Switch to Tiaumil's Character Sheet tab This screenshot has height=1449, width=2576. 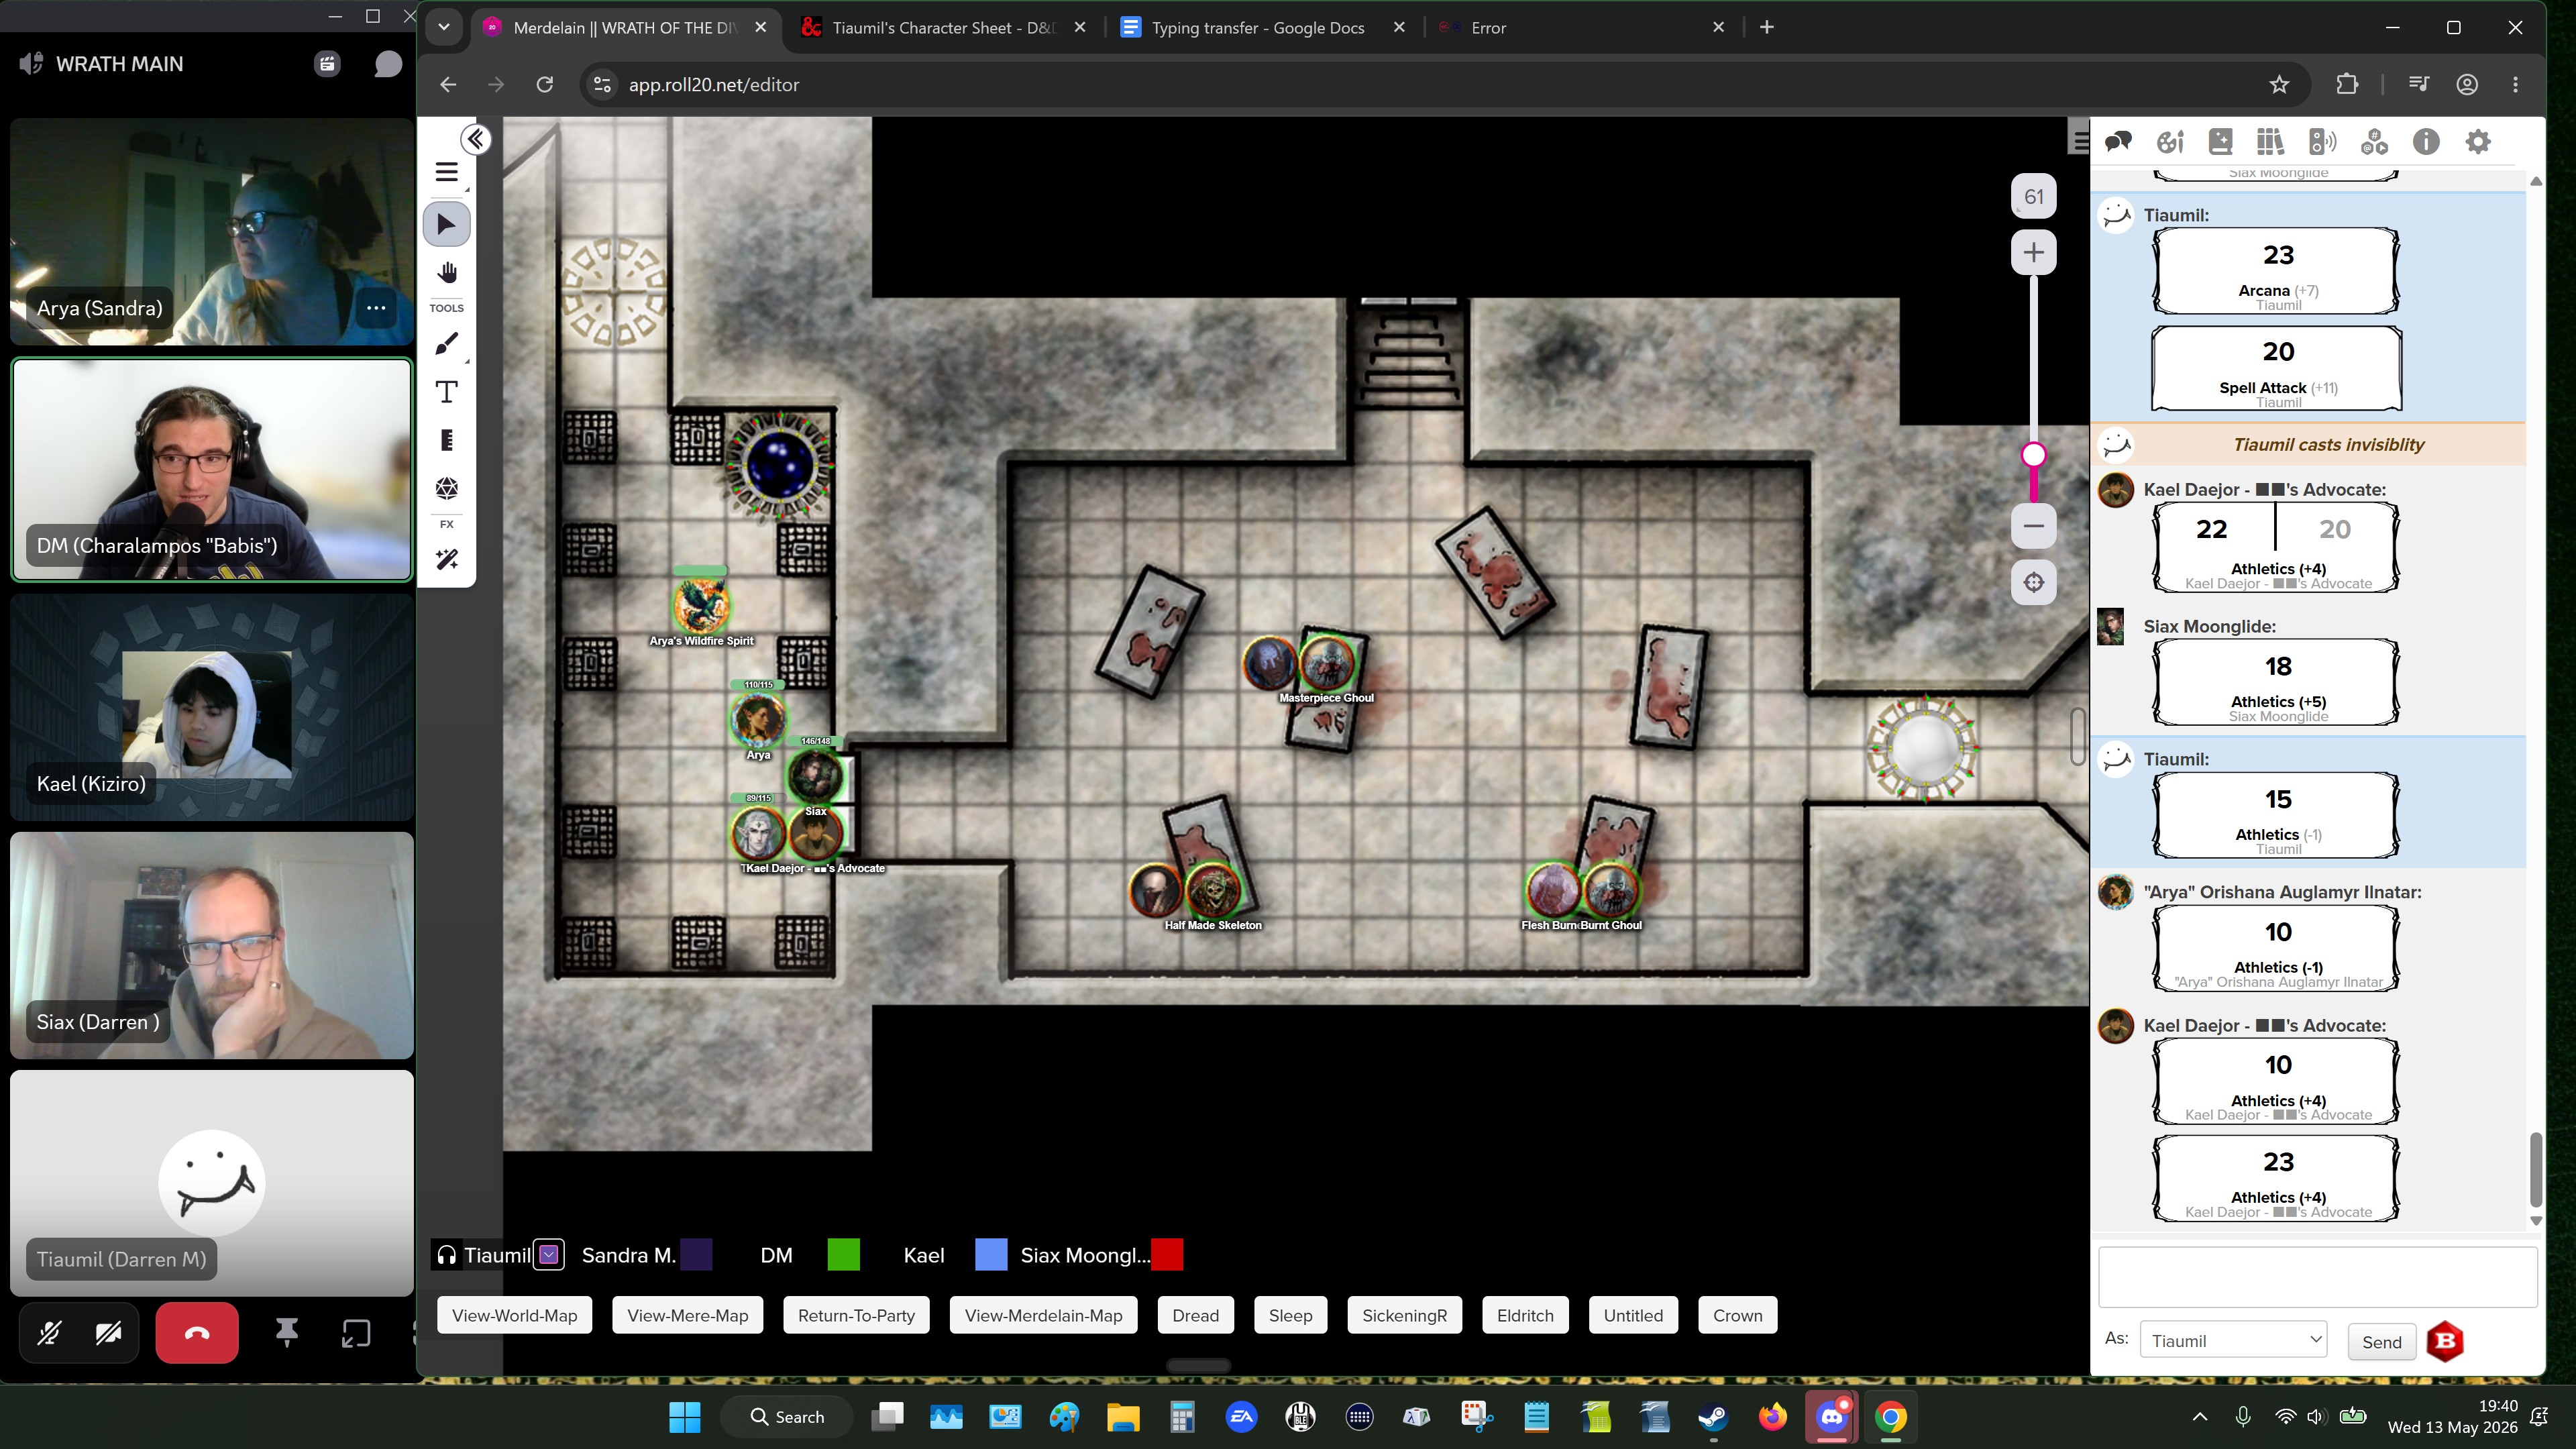coord(944,28)
